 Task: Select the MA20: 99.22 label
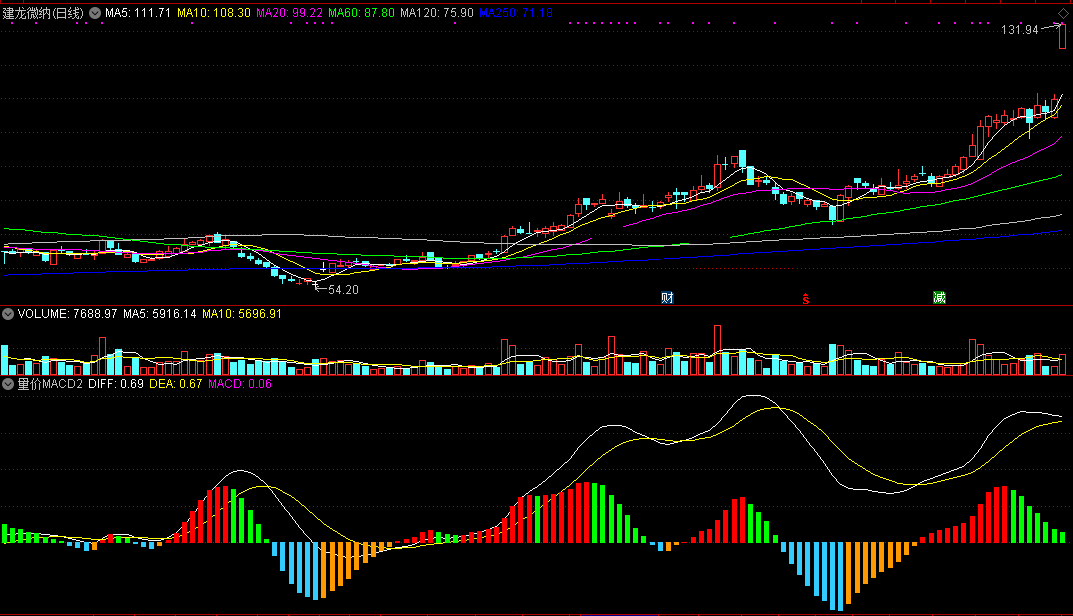(x=289, y=13)
